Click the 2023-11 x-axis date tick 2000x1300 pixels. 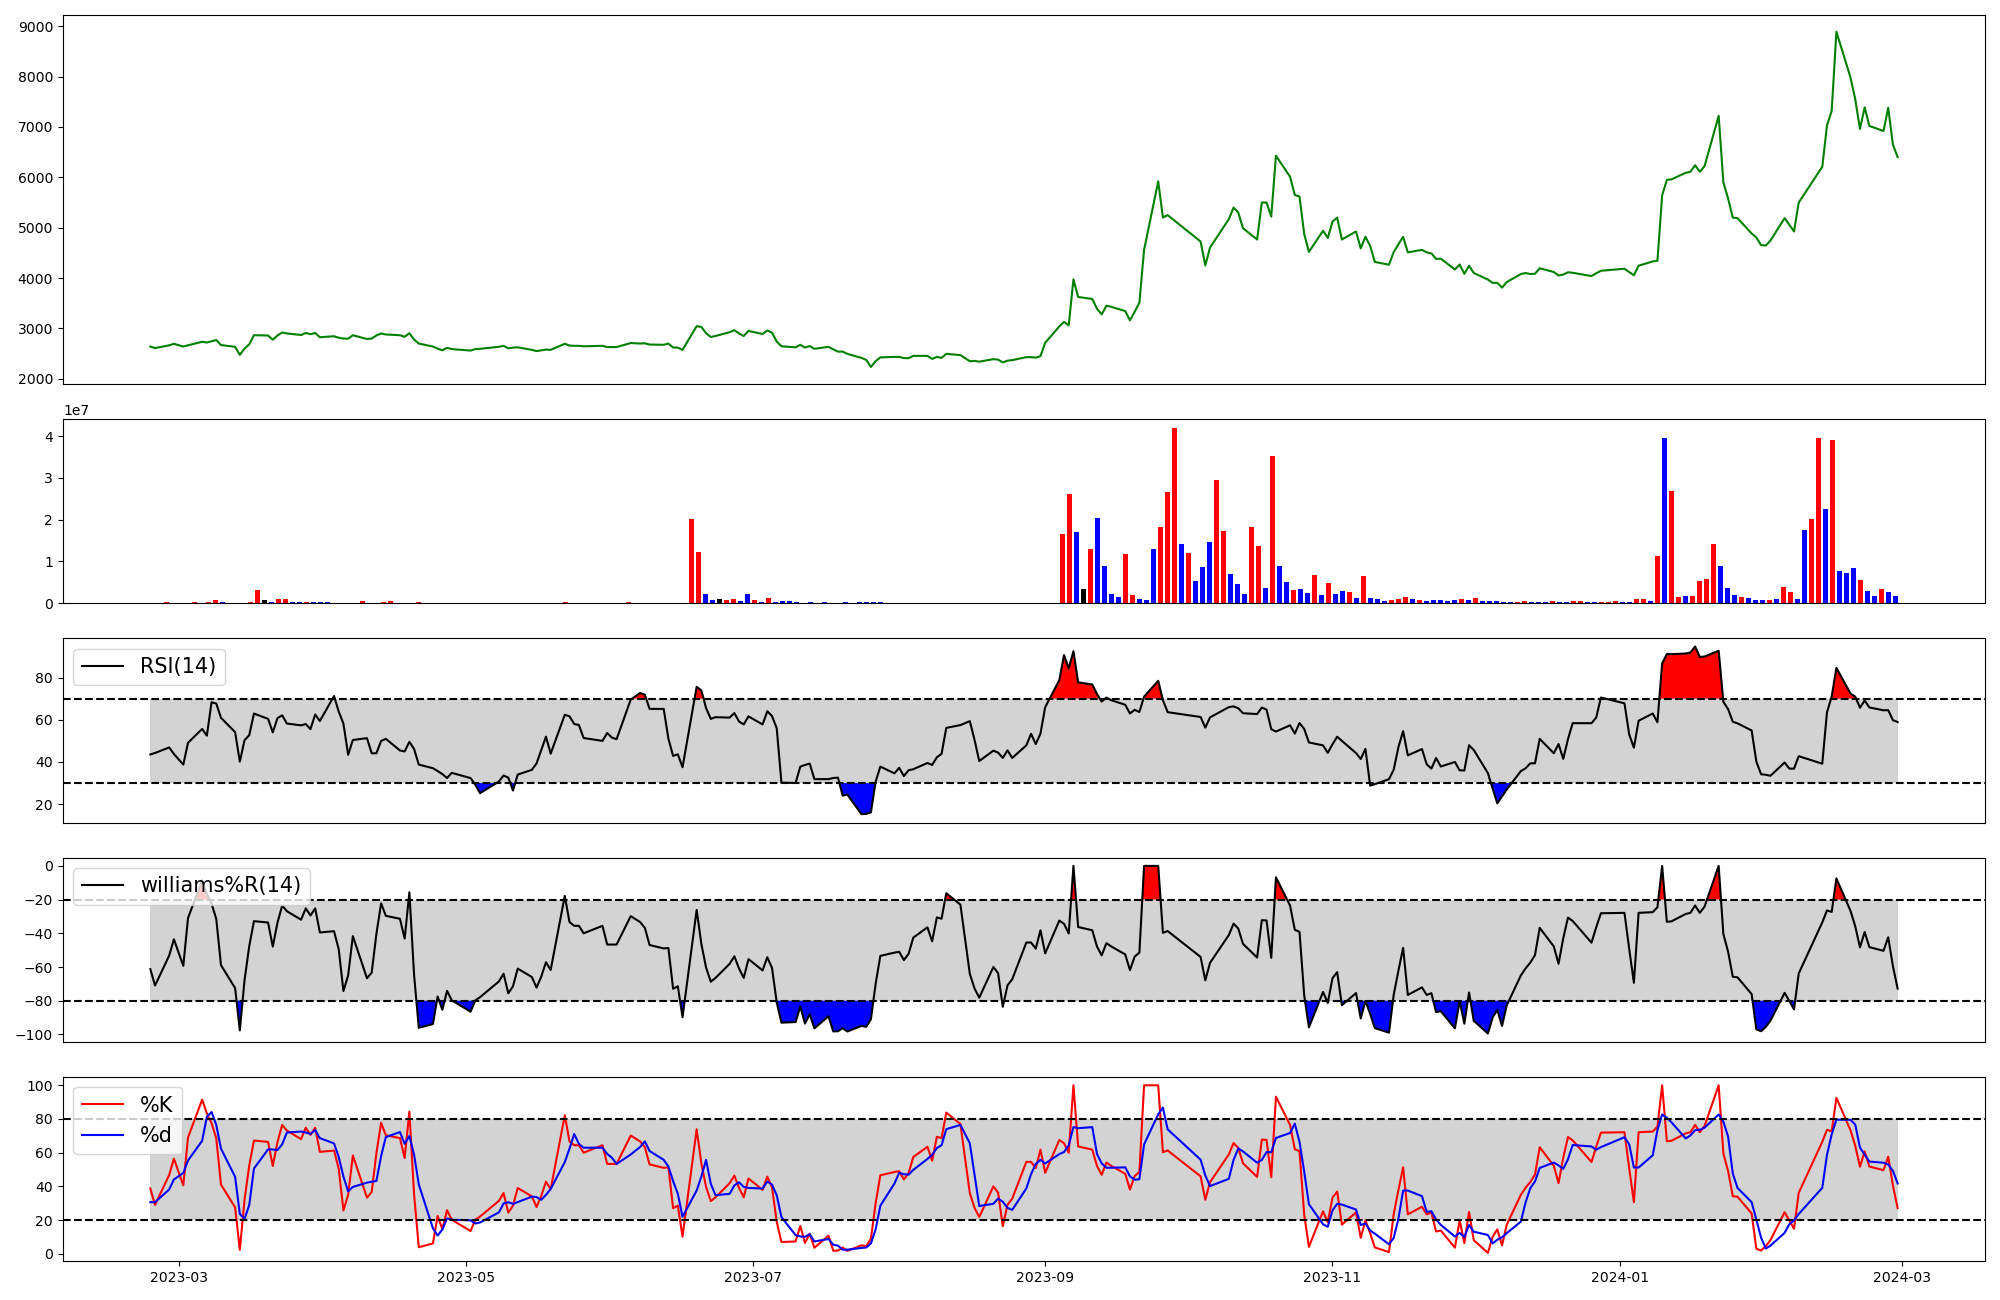pyautogui.click(x=1332, y=1277)
